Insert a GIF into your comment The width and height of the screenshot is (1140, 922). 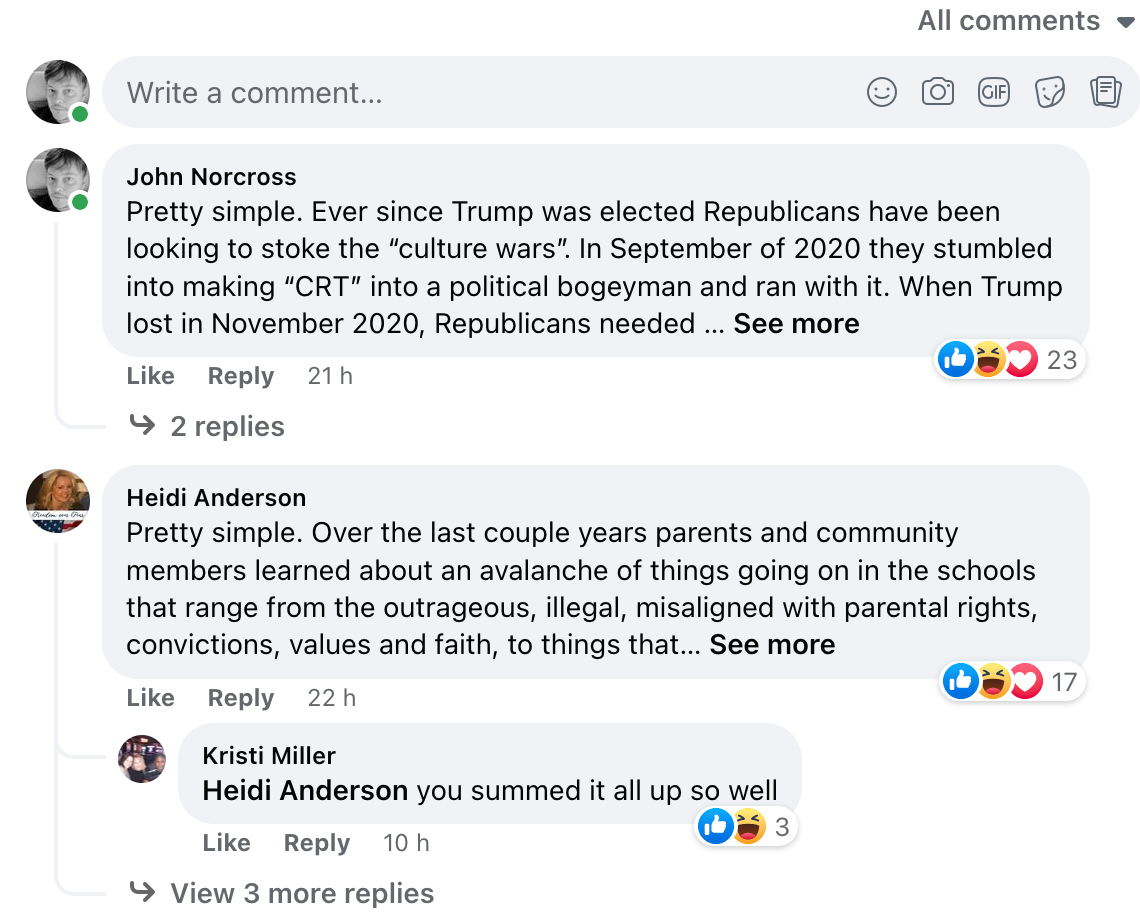pyautogui.click(x=993, y=92)
